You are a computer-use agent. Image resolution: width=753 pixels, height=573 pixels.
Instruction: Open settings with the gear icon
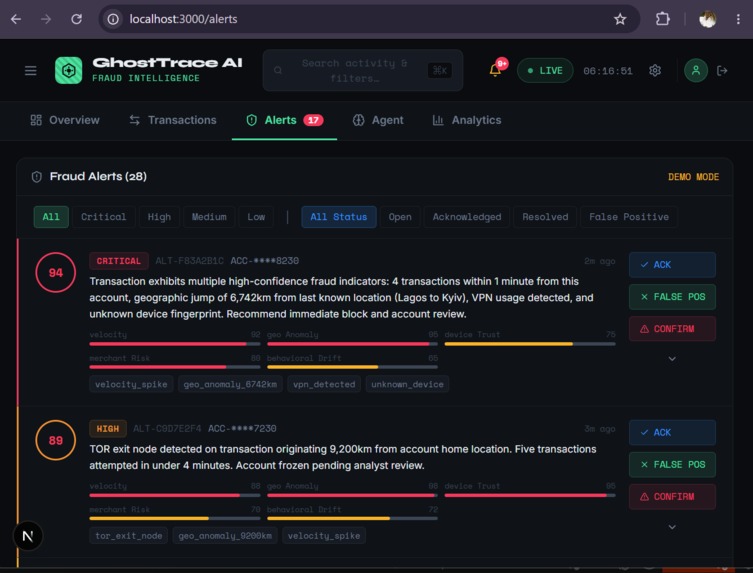(655, 71)
